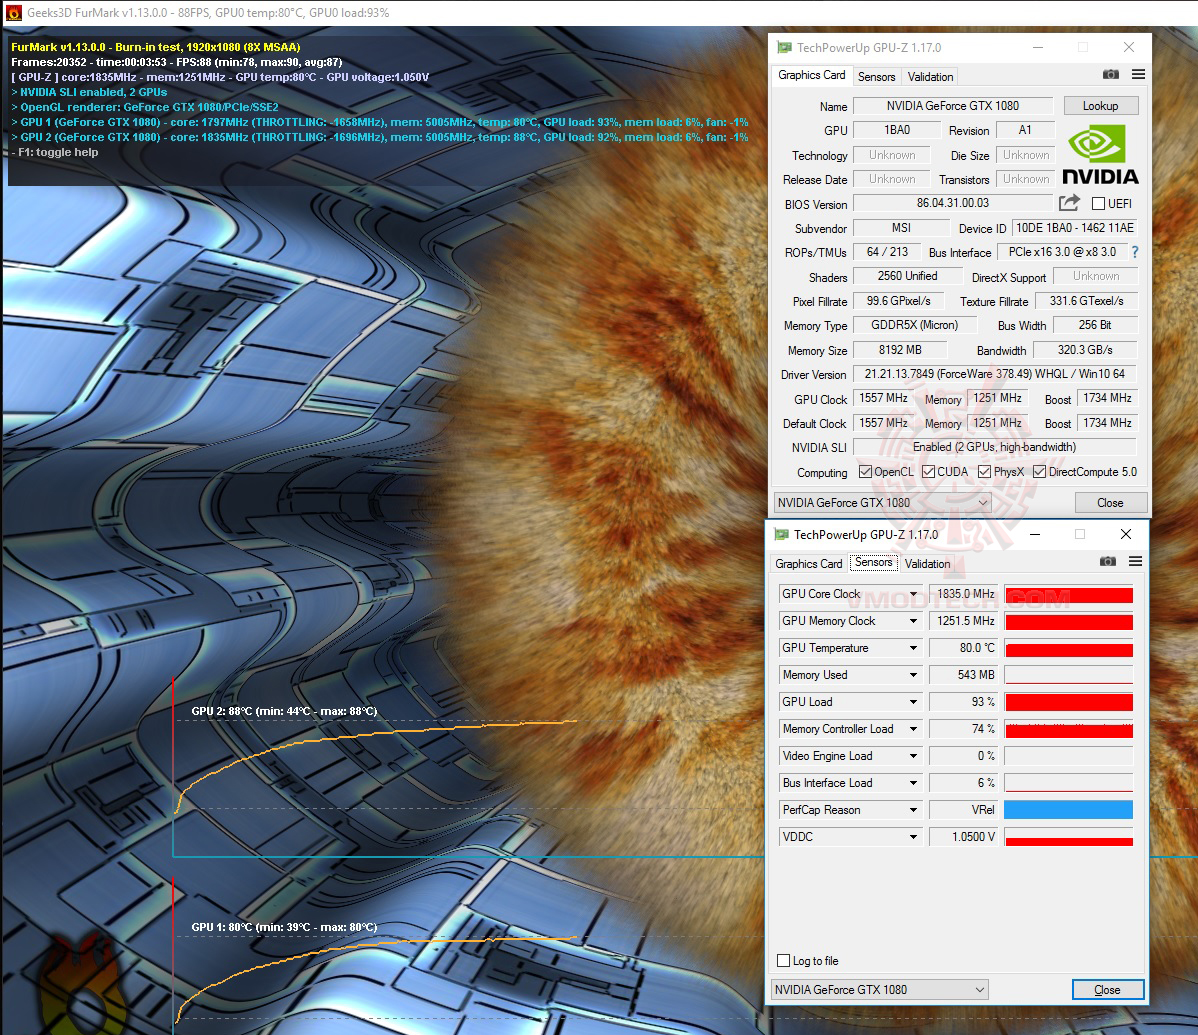Image resolution: width=1198 pixels, height=1035 pixels.
Task: Click the GPU Core Clock red graph bar
Action: pyautogui.click(x=1068, y=595)
